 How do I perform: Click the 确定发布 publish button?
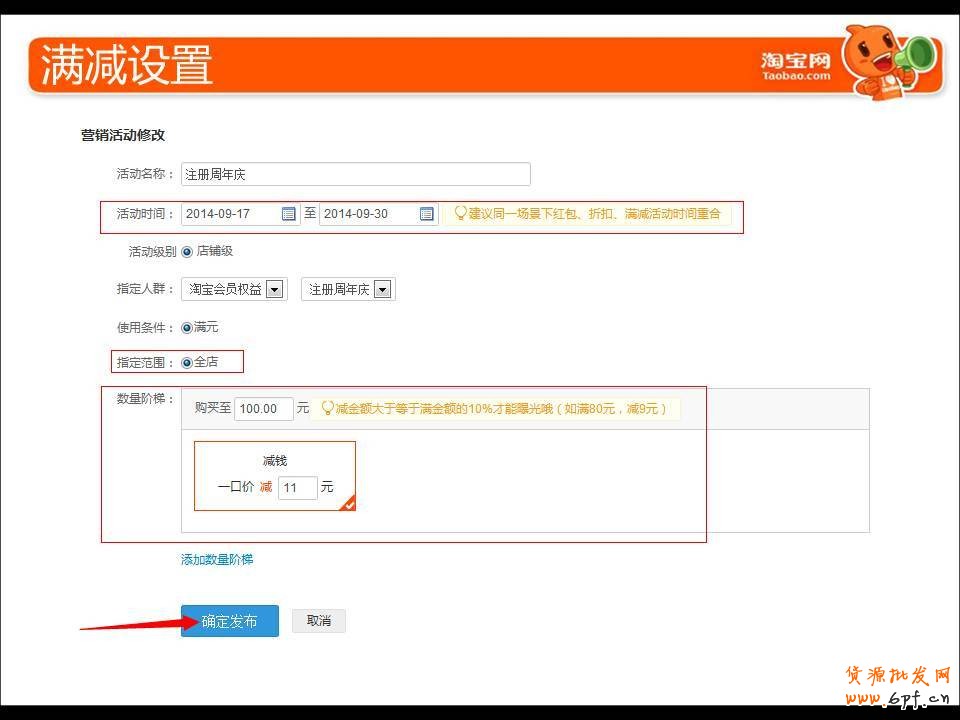point(230,621)
